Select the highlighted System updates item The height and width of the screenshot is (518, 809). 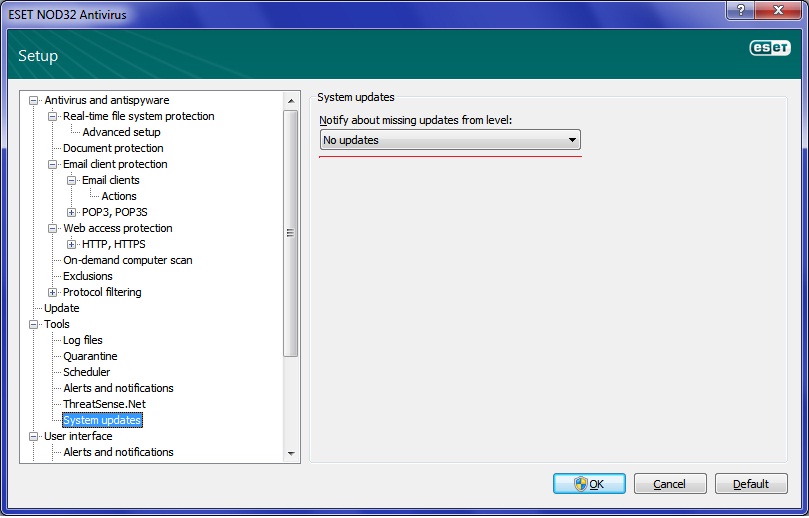pyautogui.click(x=102, y=420)
